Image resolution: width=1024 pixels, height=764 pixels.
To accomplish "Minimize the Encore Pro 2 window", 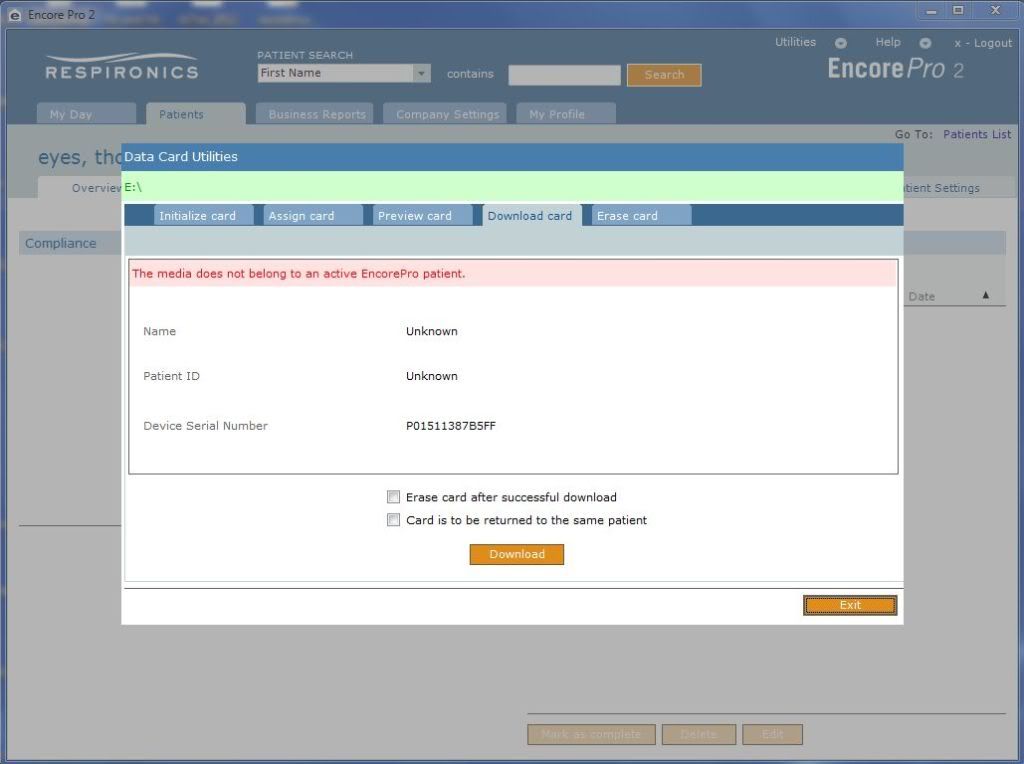I will pos(931,11).
